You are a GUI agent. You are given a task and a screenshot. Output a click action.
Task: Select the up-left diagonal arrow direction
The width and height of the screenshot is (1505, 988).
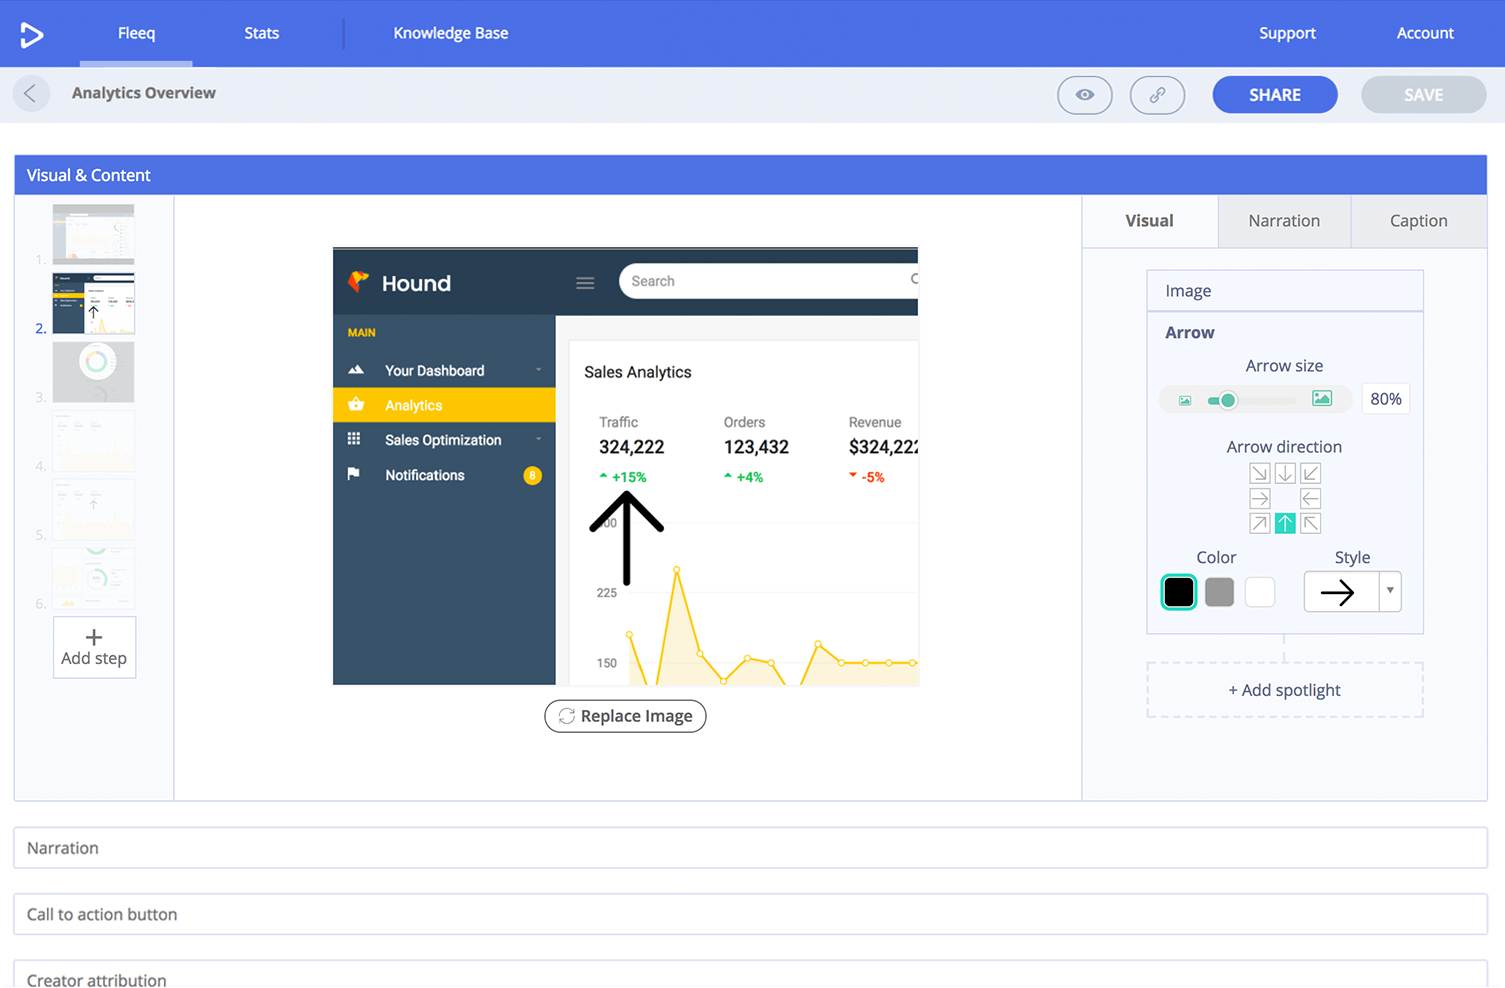1310,523
